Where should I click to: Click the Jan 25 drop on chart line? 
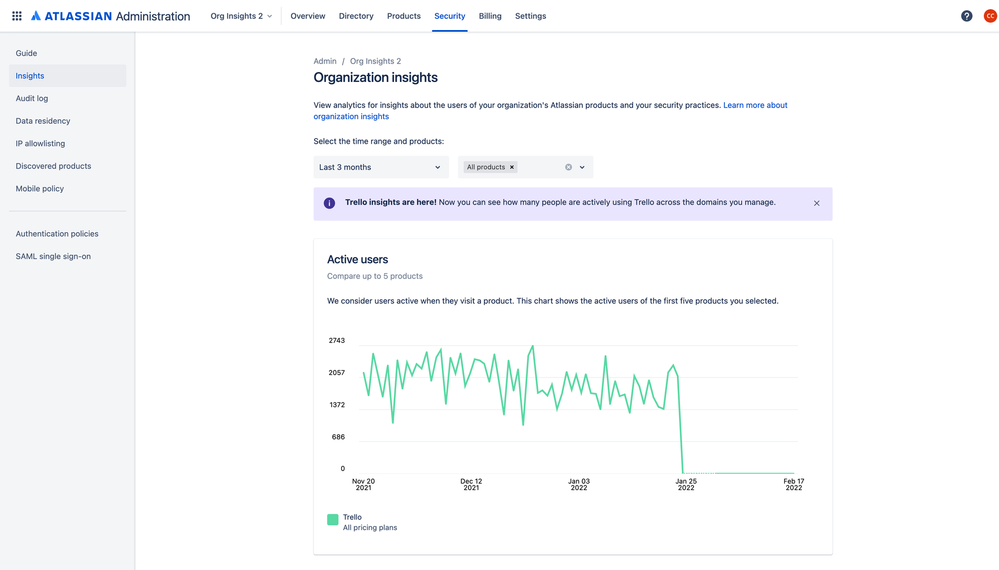[681, 425]
